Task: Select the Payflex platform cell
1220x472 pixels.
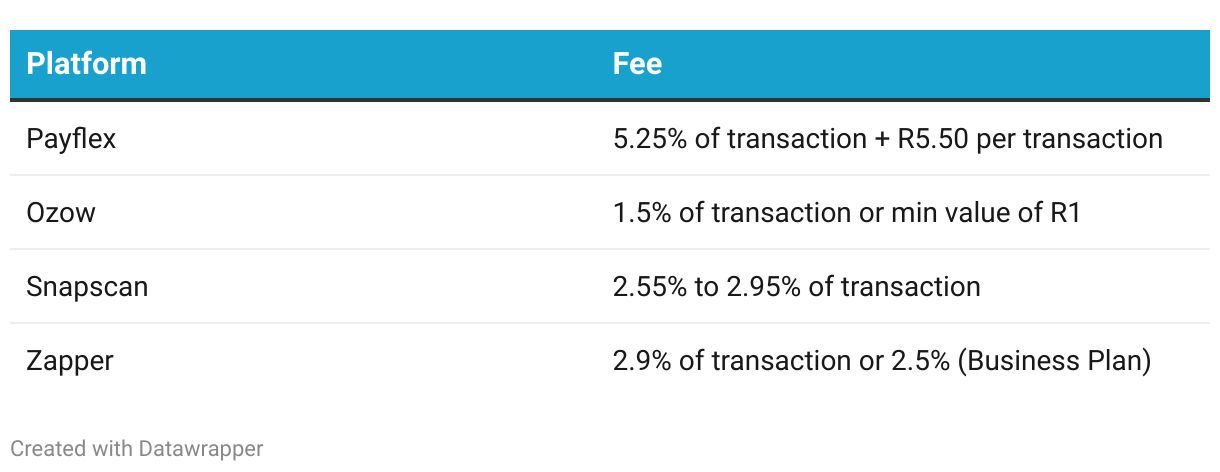Action: (x=72, y=138)
